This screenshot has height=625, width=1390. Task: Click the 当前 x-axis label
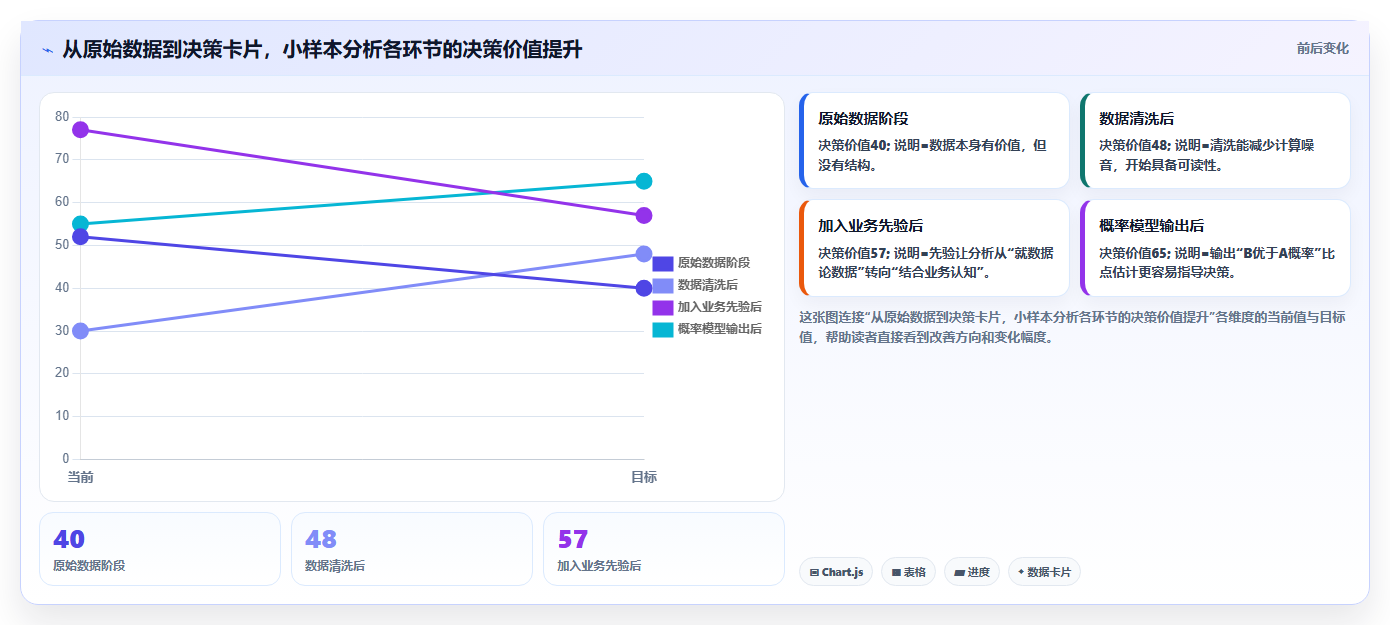point(81,477)
